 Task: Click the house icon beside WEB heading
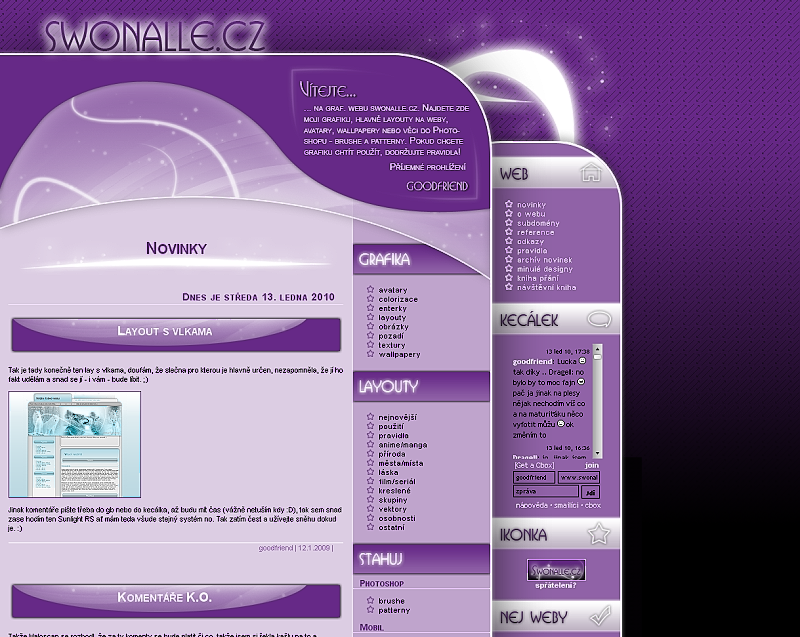tap(591, 173)
